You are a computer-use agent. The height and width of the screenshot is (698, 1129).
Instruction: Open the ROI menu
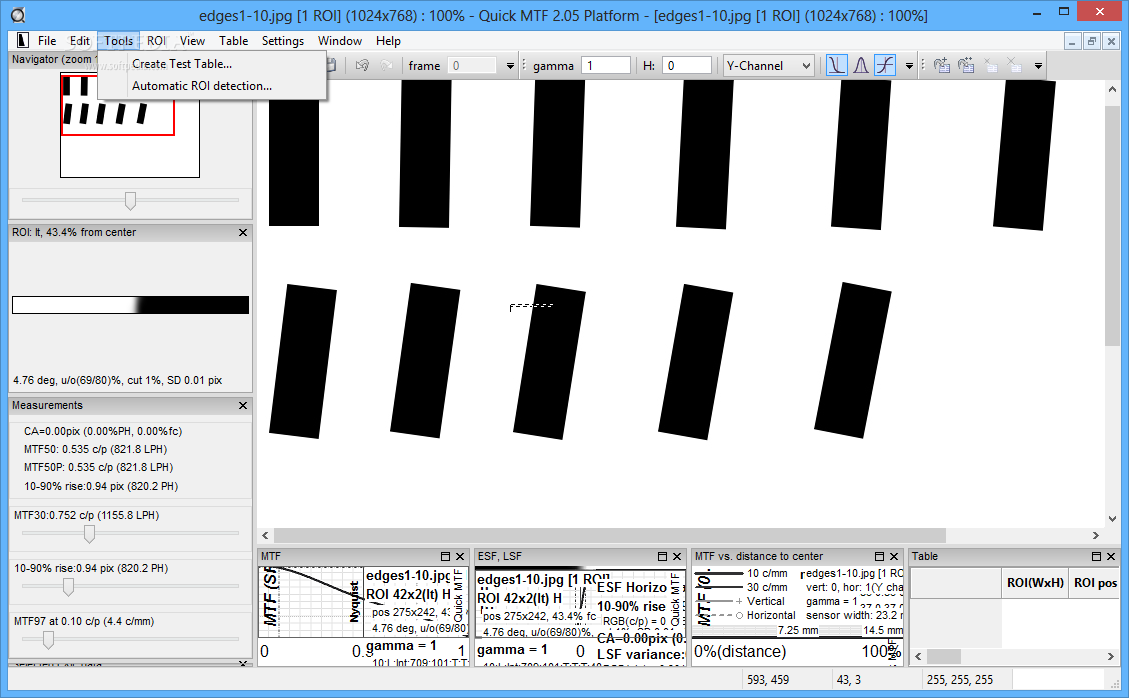(x=156, y=41)
